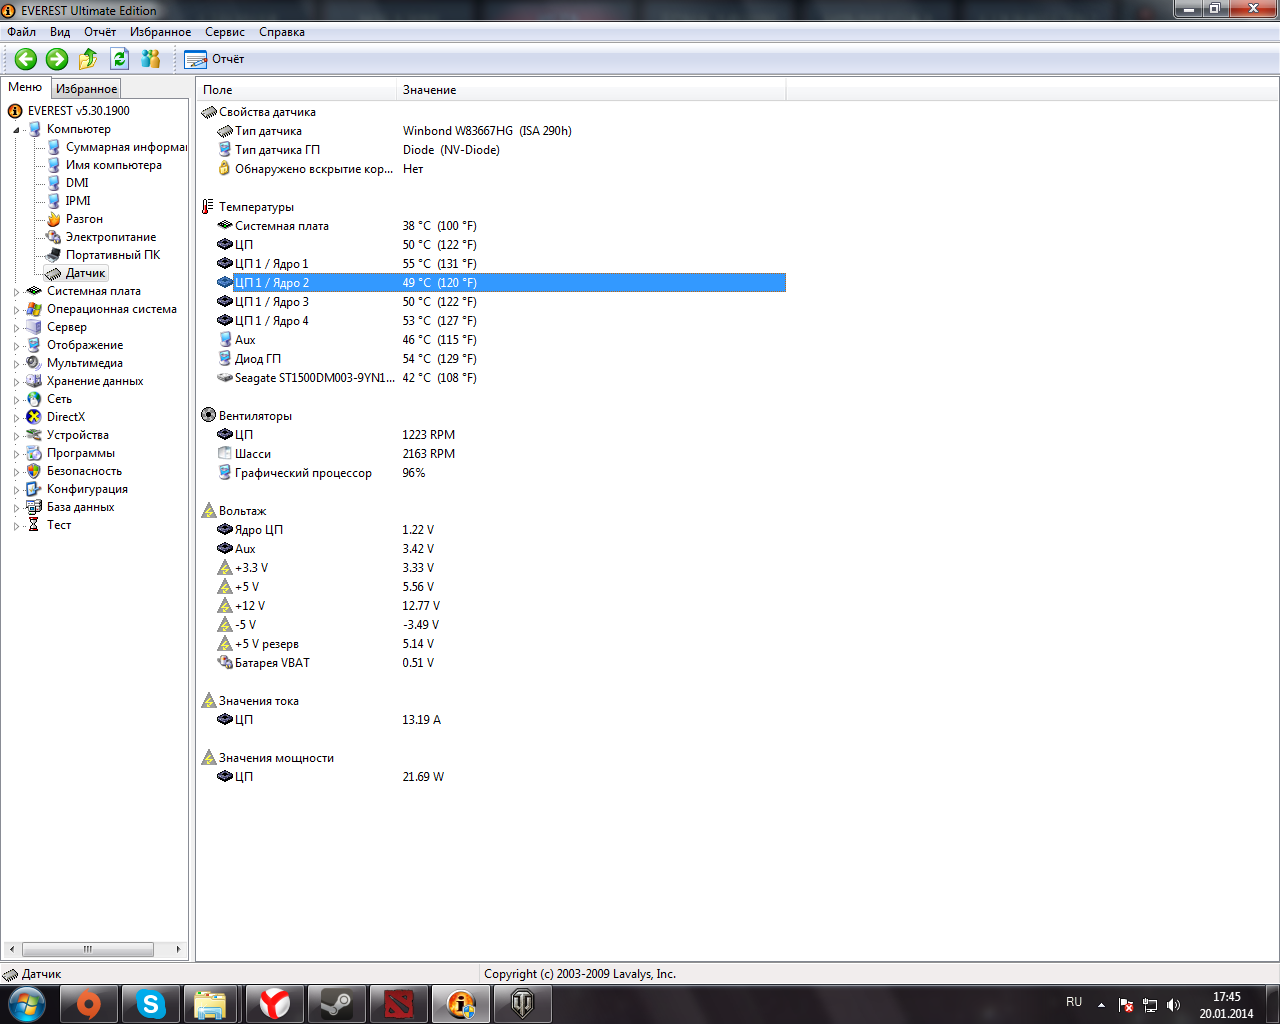Select EVEREST v5.30.1900 root tree node
Image resolution: width=1280 pixels, height=1024 pixels.
click(x=78, y=111)
